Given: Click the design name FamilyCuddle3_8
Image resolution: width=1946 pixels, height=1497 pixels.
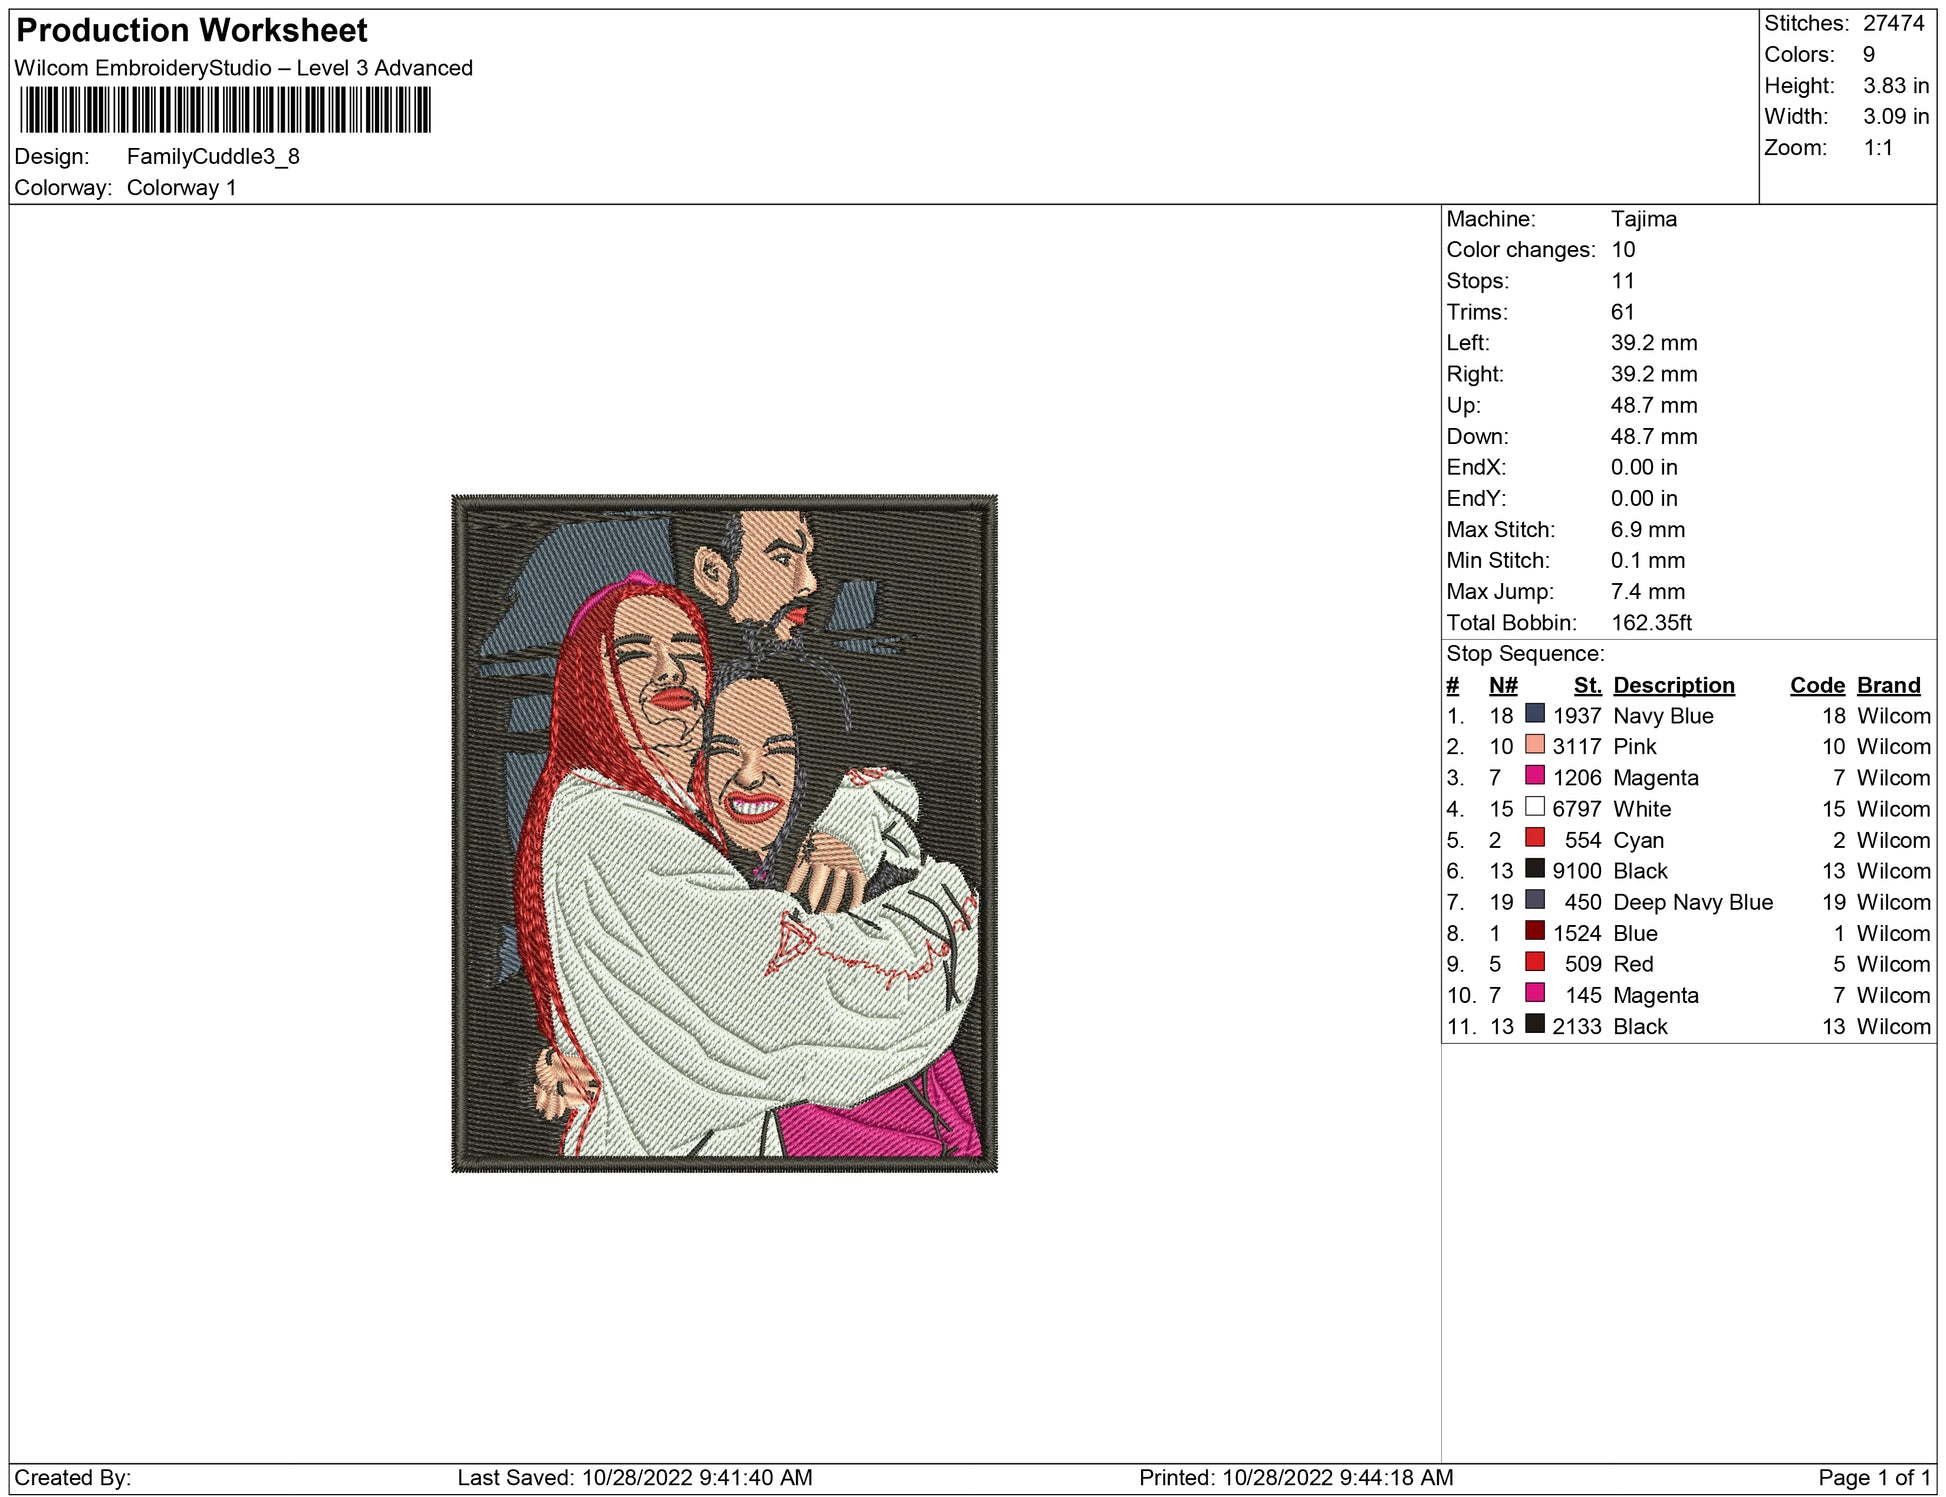Looking at the screenshot, I should [213, 157].
